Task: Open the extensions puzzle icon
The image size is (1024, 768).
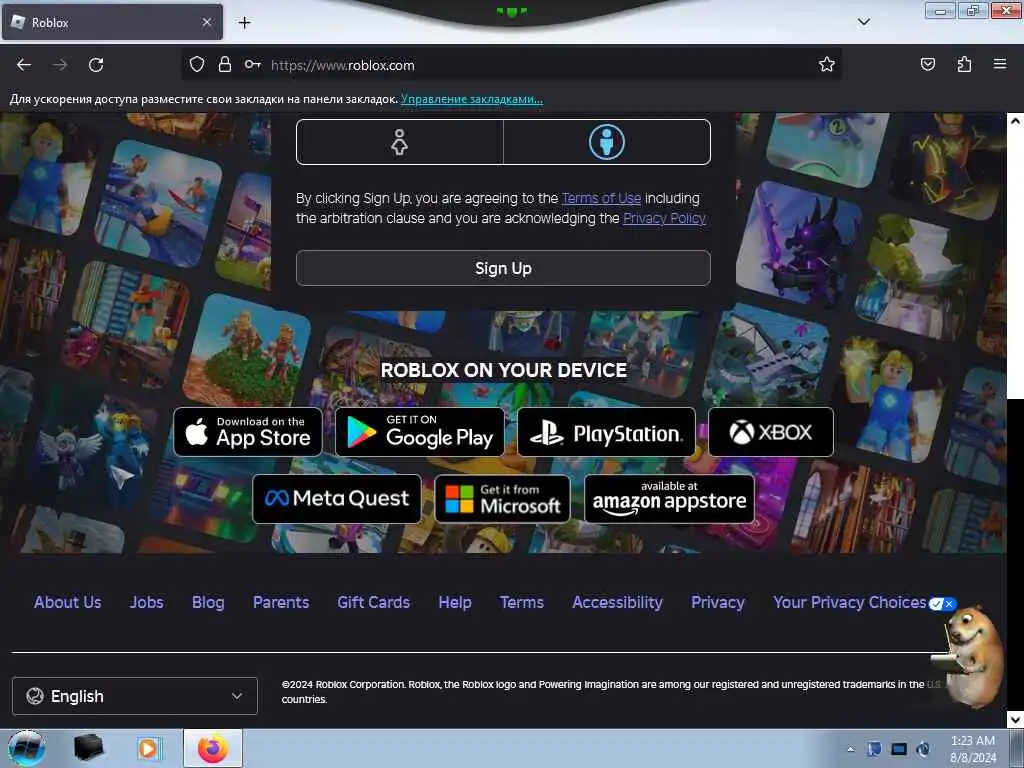Action: [x=964, y=64]
